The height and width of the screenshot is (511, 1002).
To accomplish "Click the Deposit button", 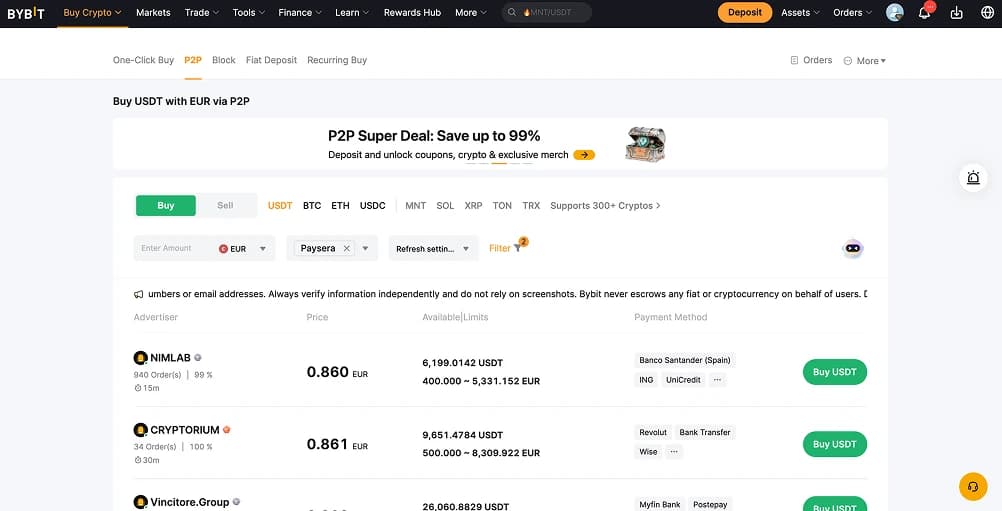I will point(744,13).
